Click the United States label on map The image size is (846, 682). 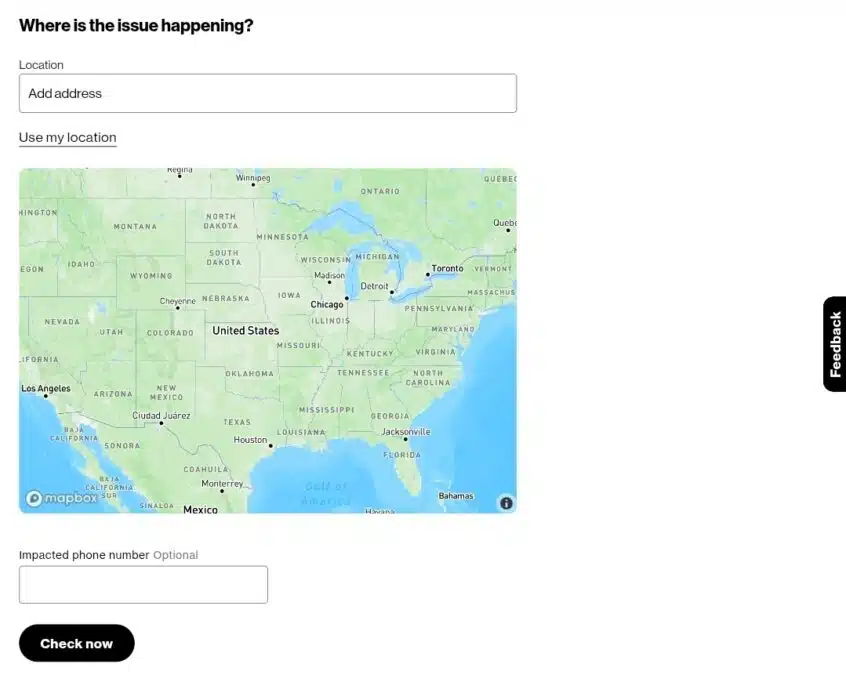(x=246, y=331)
